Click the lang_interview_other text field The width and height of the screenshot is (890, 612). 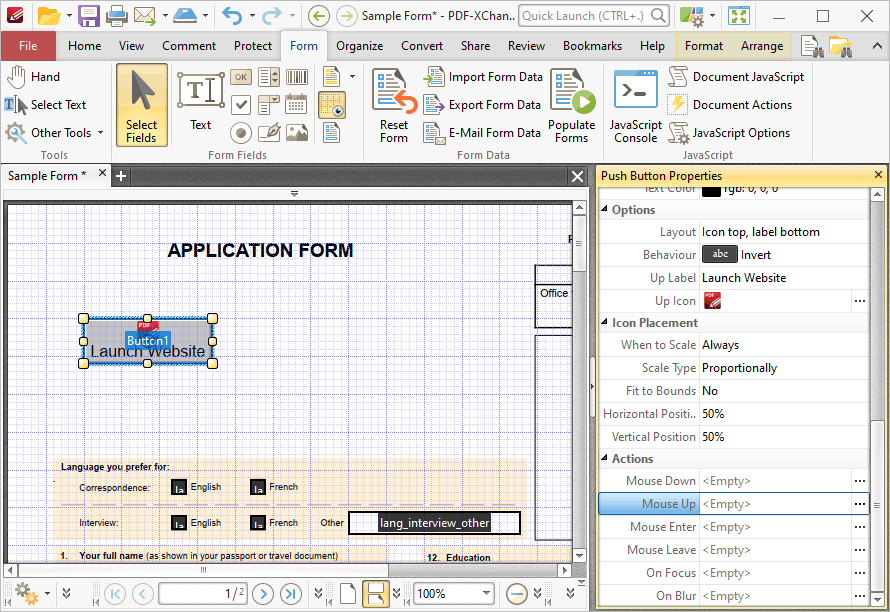[434, 523]
